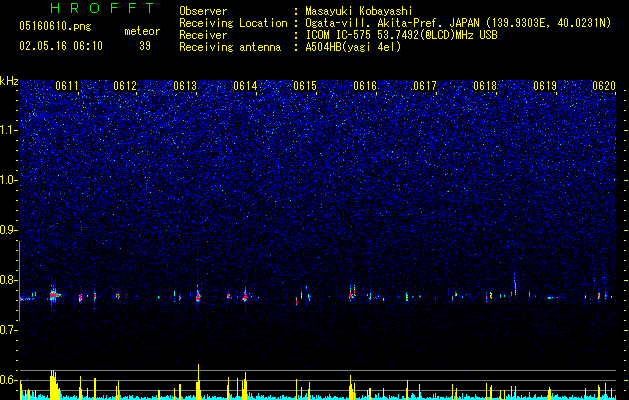Select the ICOM IC-575 receiver details
The height and width of the screenshot is (400, 629).
click(401, 35)
